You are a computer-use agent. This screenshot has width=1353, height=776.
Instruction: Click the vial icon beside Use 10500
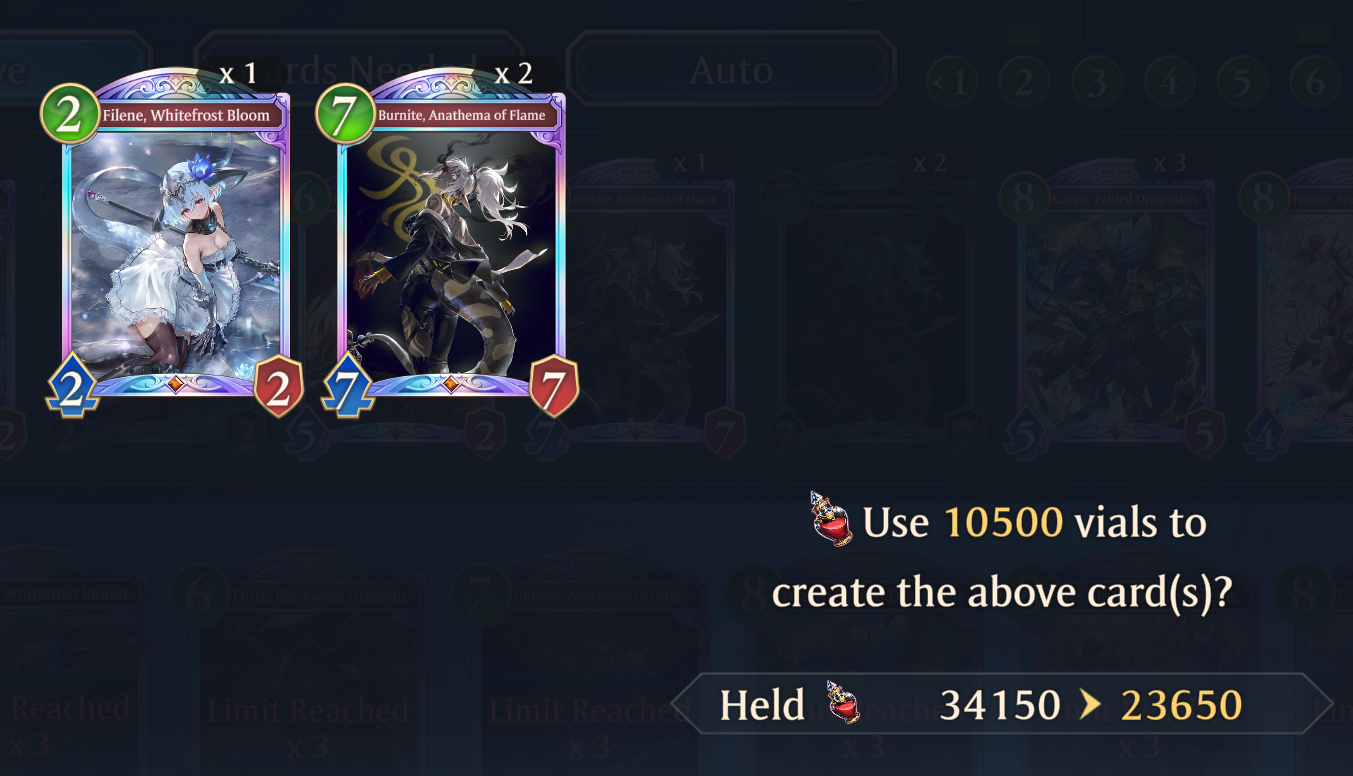(832, 519)
